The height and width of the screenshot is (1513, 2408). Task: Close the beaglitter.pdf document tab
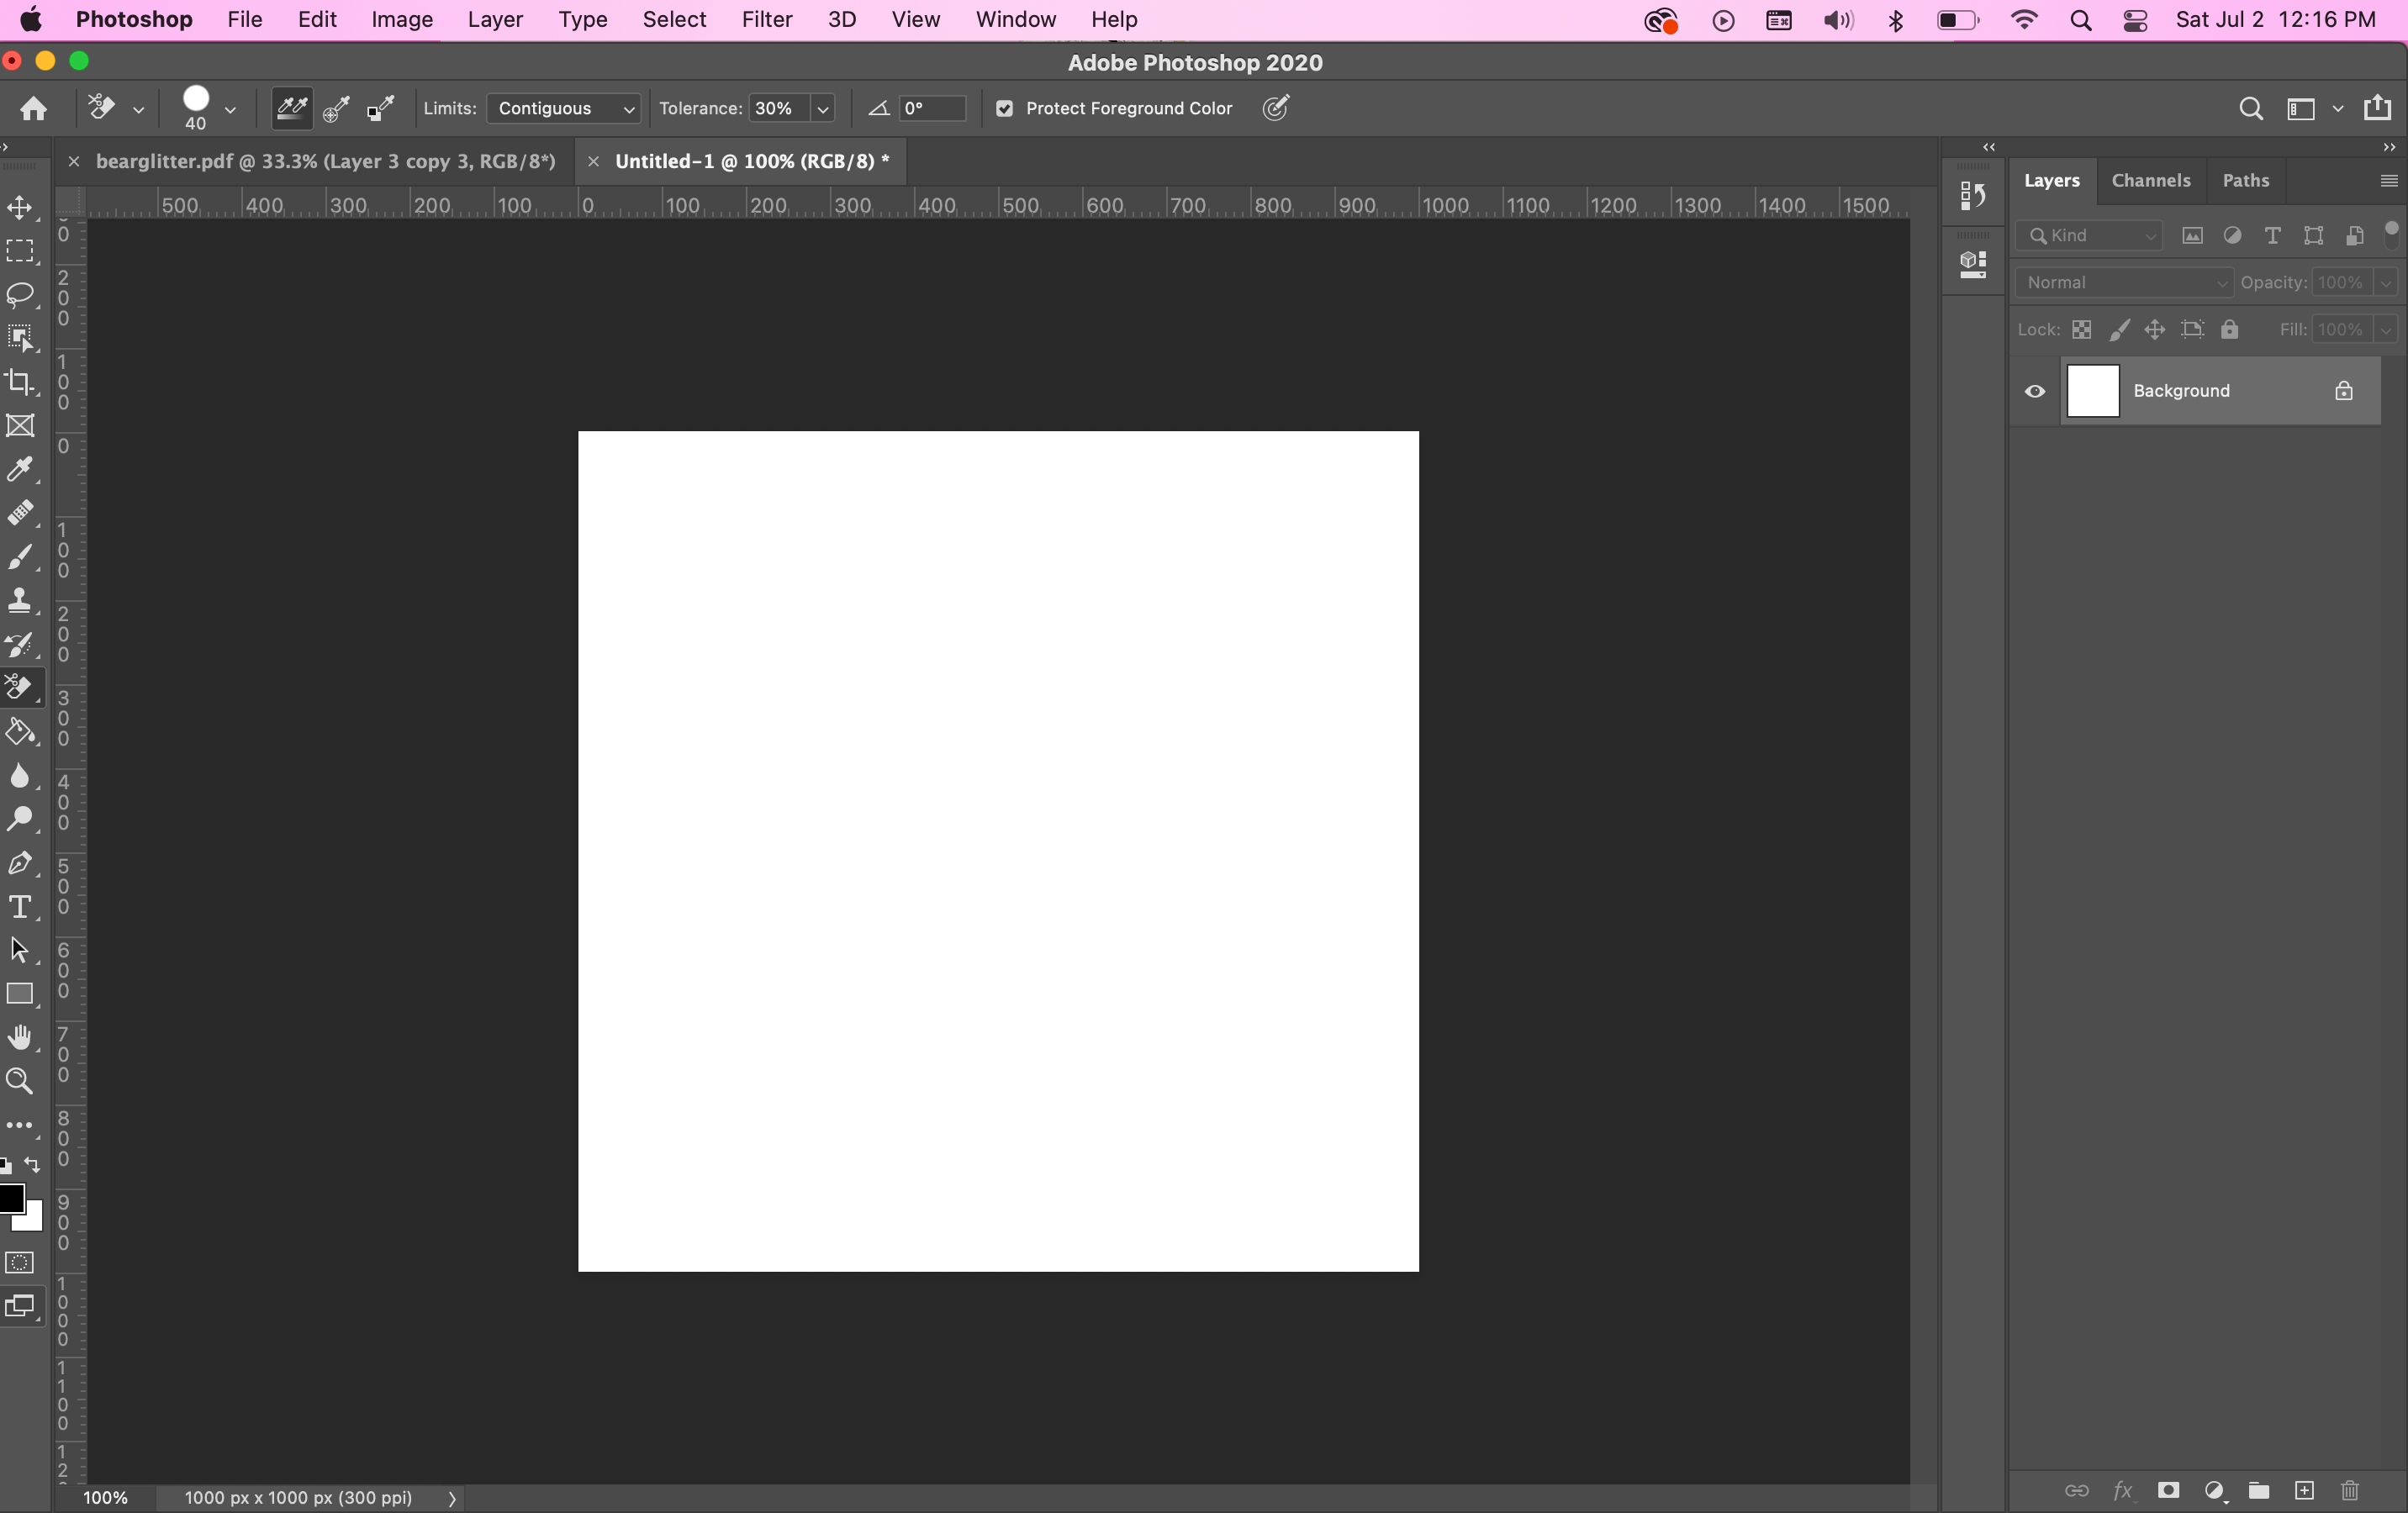73,162
